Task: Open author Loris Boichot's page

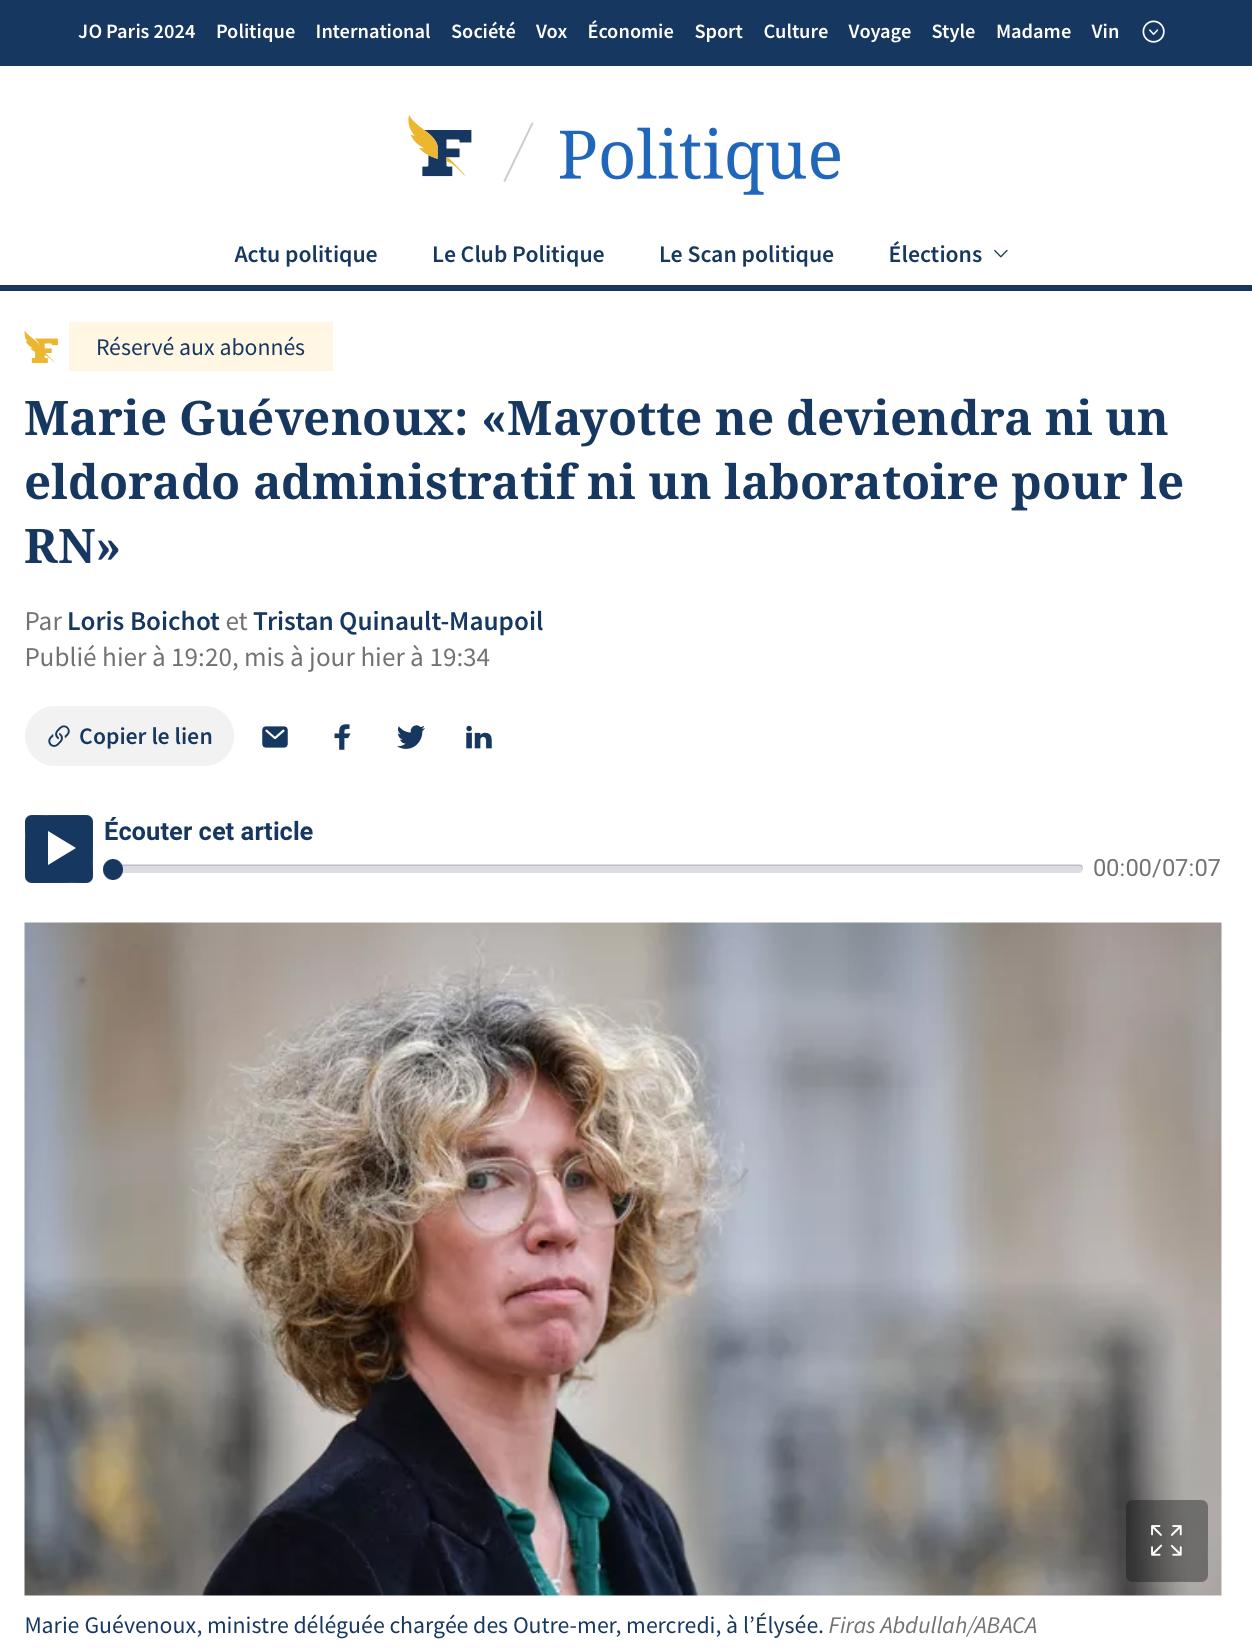Action: pos(143,621)
